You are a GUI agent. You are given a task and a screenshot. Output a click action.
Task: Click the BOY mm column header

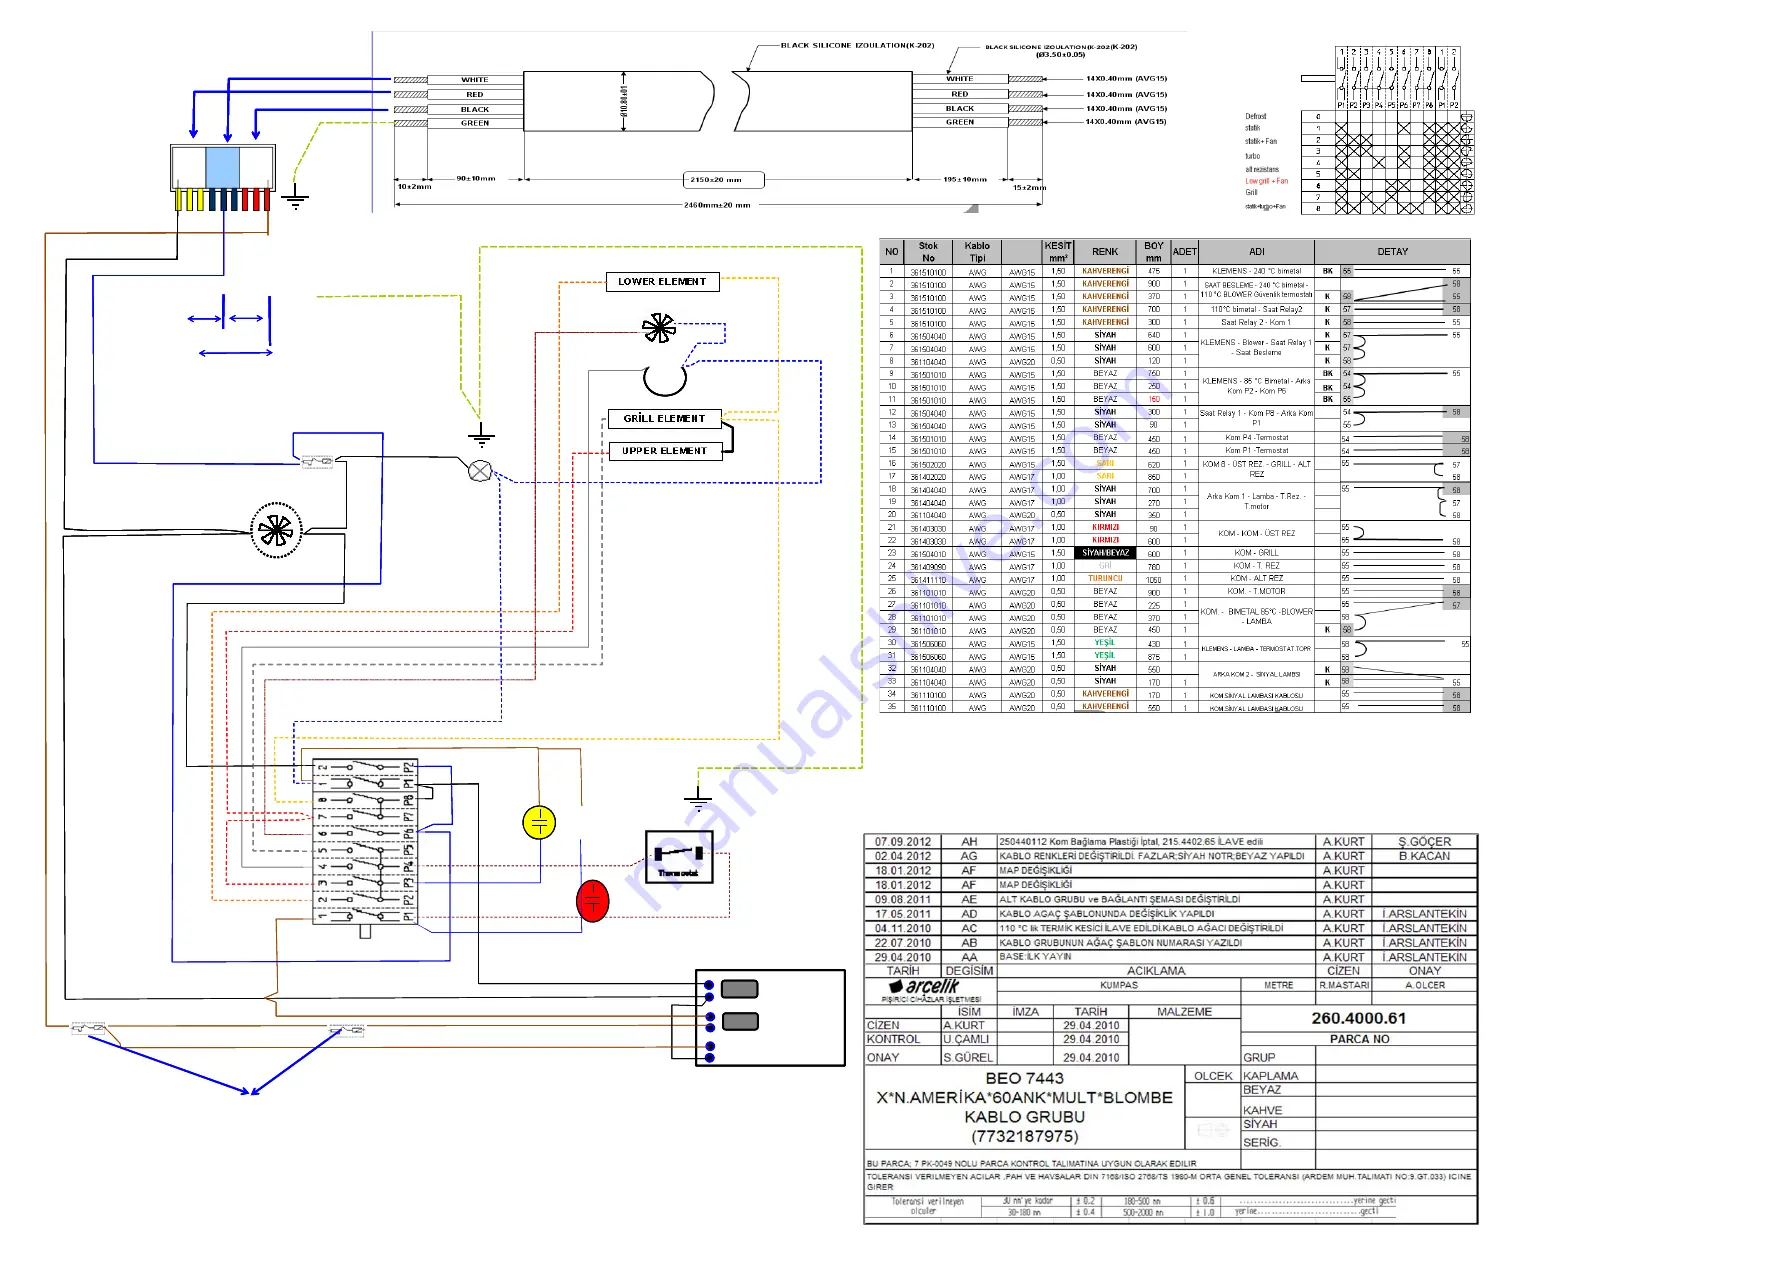point(1154,252)
